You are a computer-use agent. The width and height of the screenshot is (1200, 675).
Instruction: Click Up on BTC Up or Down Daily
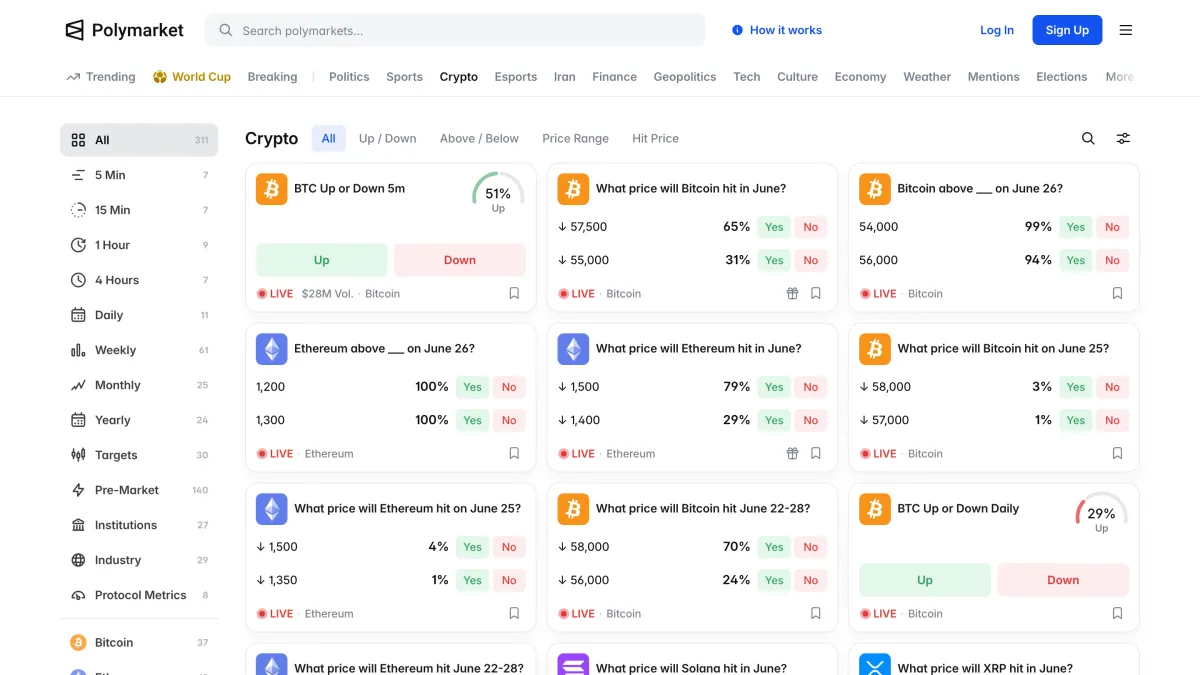pyautogui.click(x=925, y=580)
